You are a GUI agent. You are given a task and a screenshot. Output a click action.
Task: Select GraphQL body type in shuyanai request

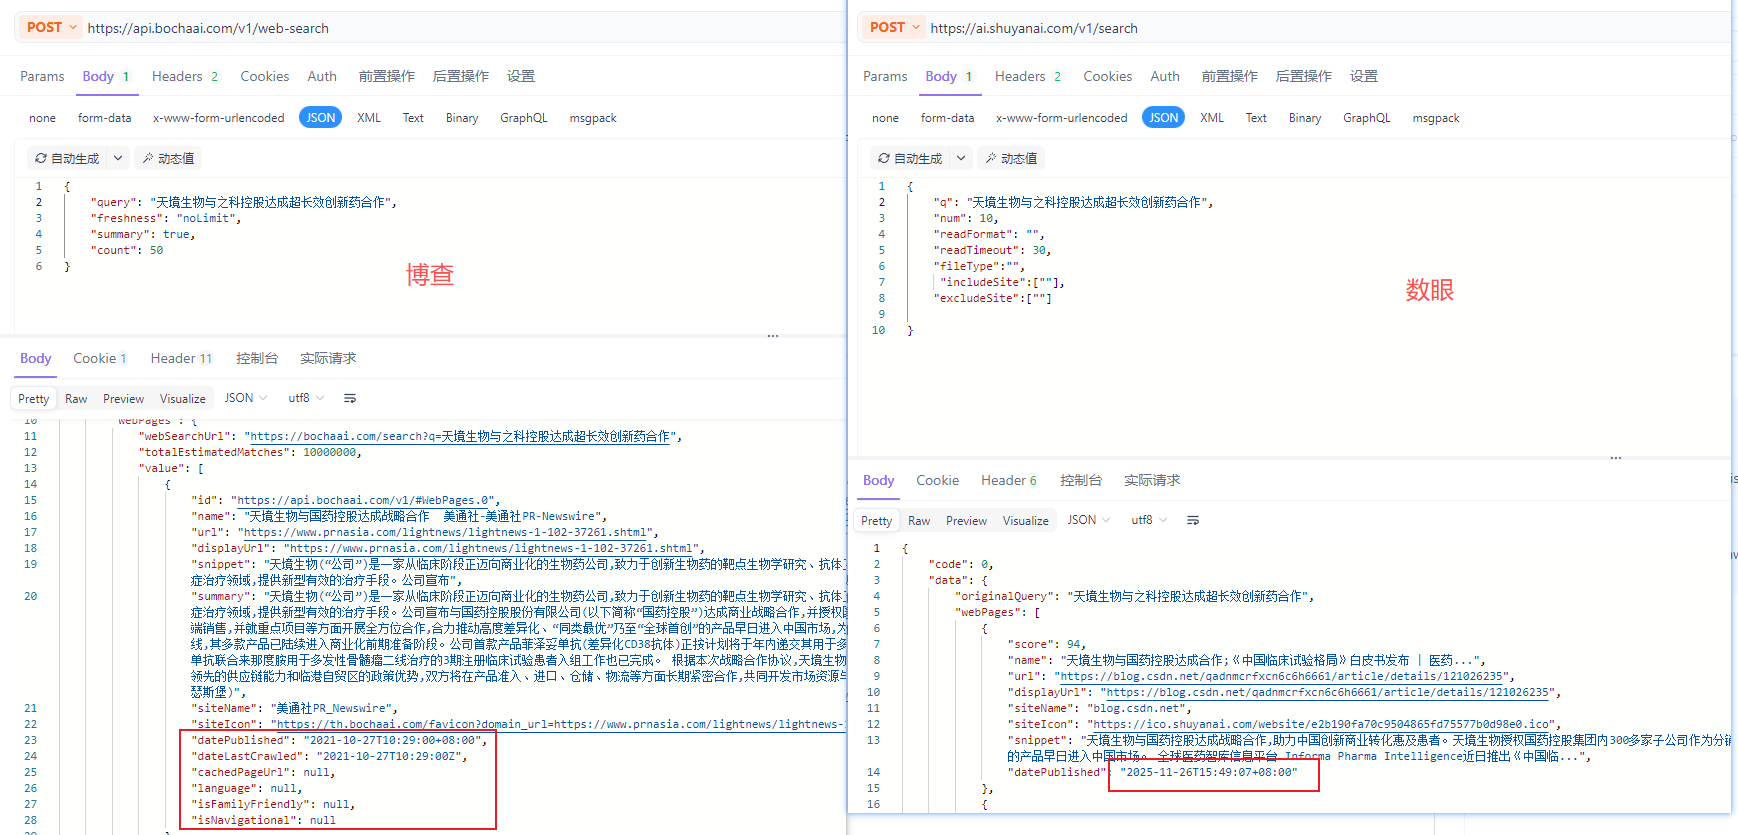click(x=1367, y=118)
